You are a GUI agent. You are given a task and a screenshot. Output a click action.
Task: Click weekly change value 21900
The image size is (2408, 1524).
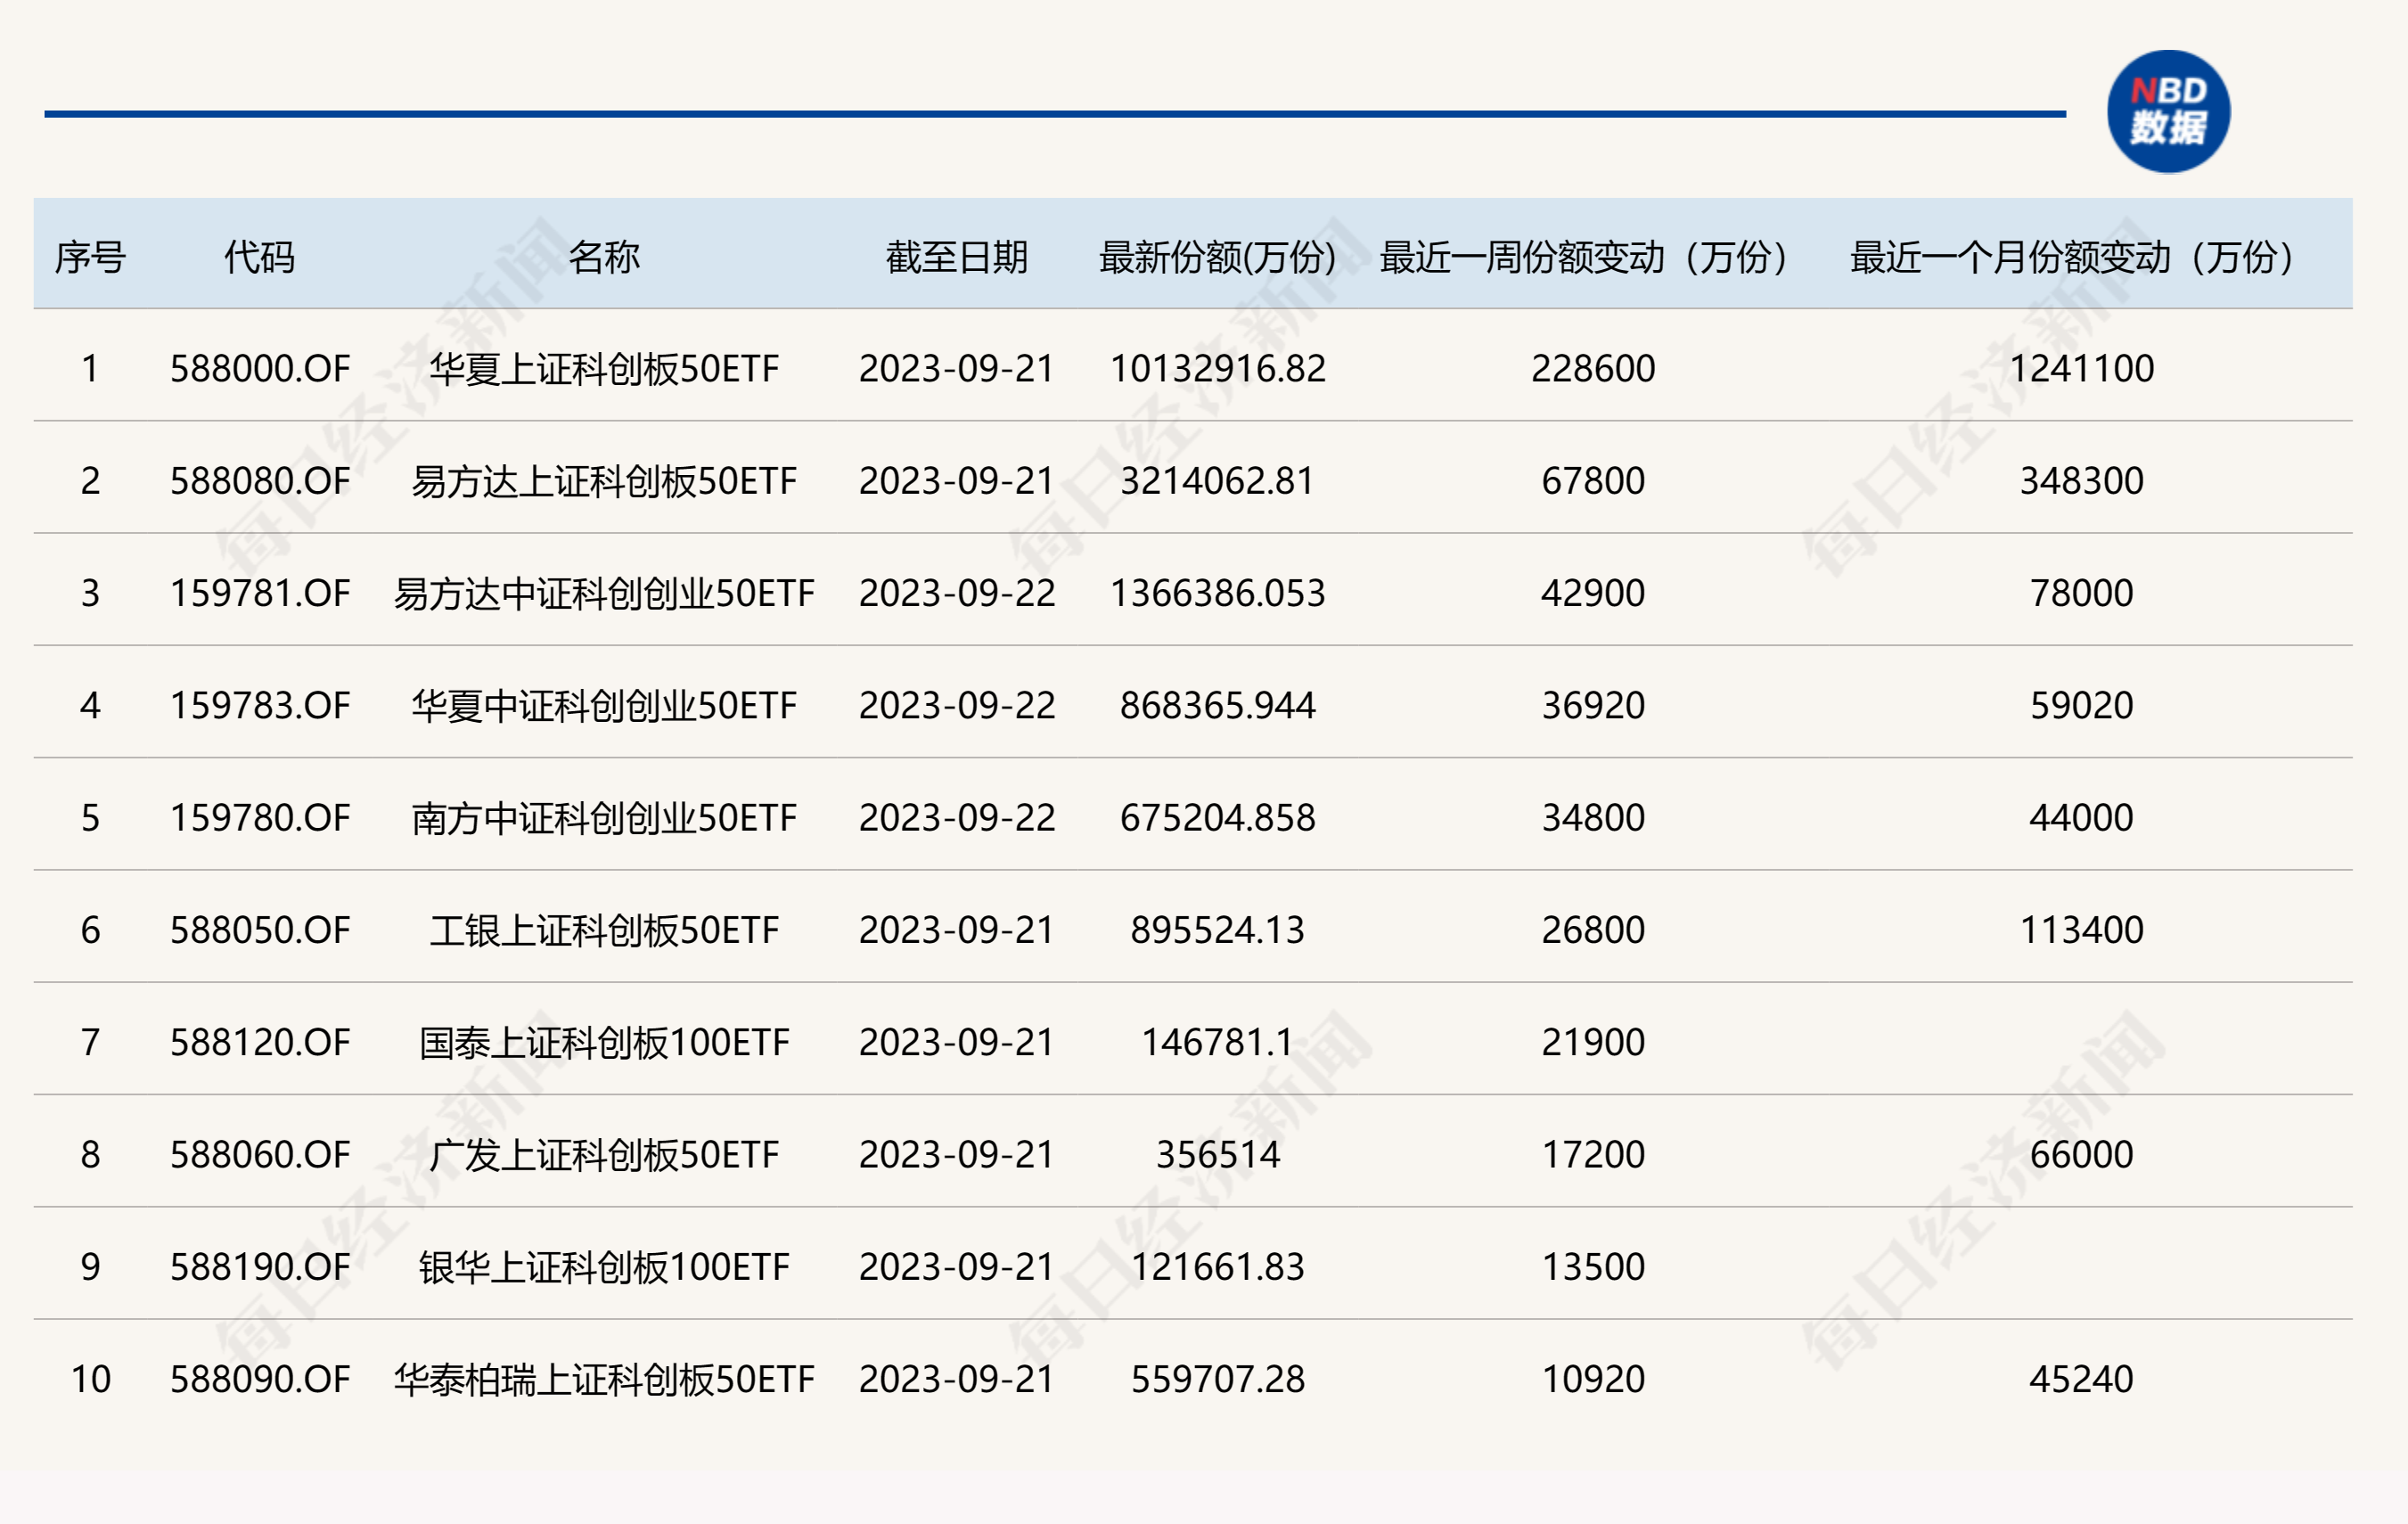[x=1593, y=1042]
